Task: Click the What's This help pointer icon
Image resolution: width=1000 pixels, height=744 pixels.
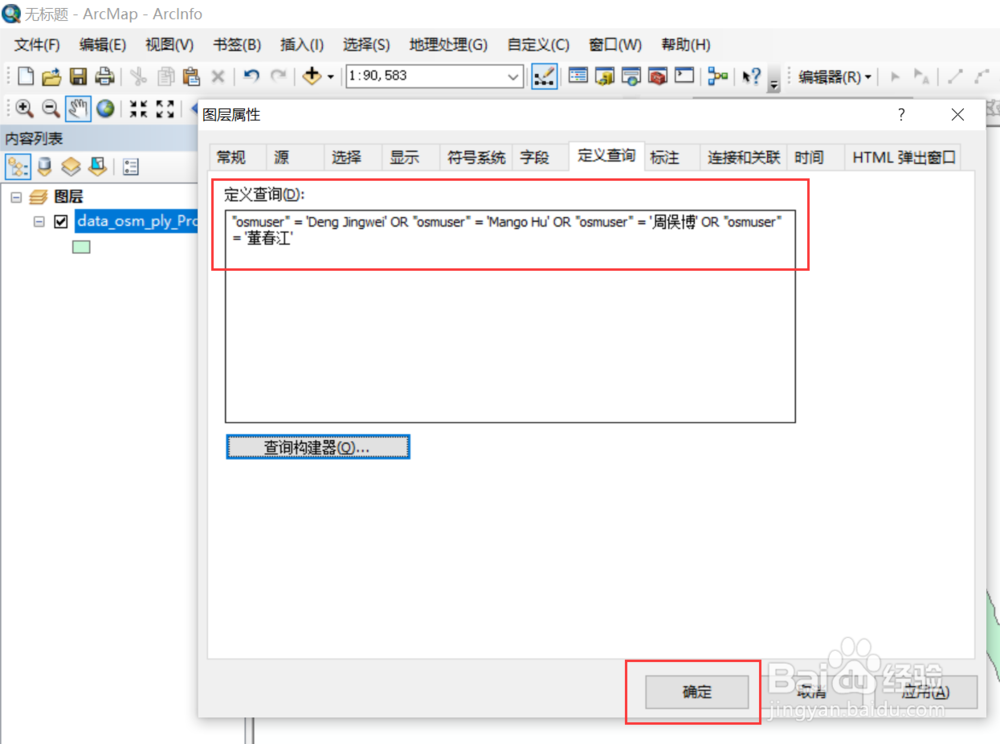Action: click(752, 76)
